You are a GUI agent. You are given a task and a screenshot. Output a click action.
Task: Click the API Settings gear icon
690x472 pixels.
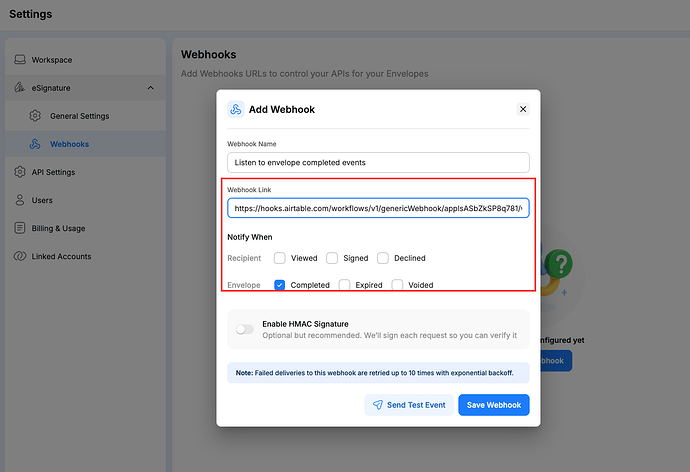click(x=20, y=172)
